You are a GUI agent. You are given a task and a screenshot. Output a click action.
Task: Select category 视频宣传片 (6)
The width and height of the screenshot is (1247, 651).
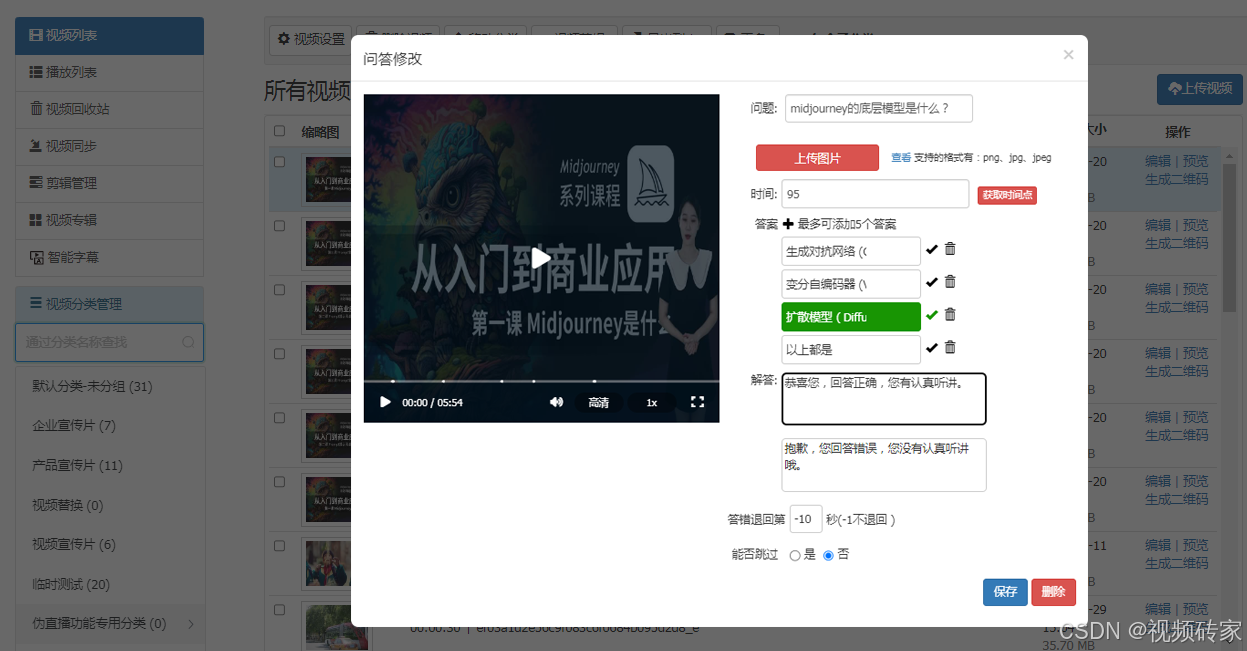tap(109, 545)
